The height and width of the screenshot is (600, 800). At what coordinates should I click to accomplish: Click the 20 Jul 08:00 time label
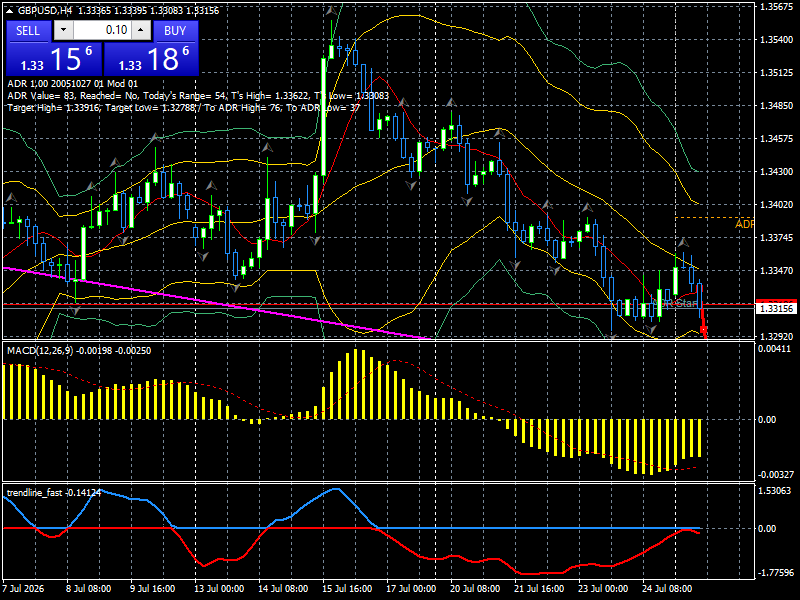pyautogui.click(x=475, y=589)
